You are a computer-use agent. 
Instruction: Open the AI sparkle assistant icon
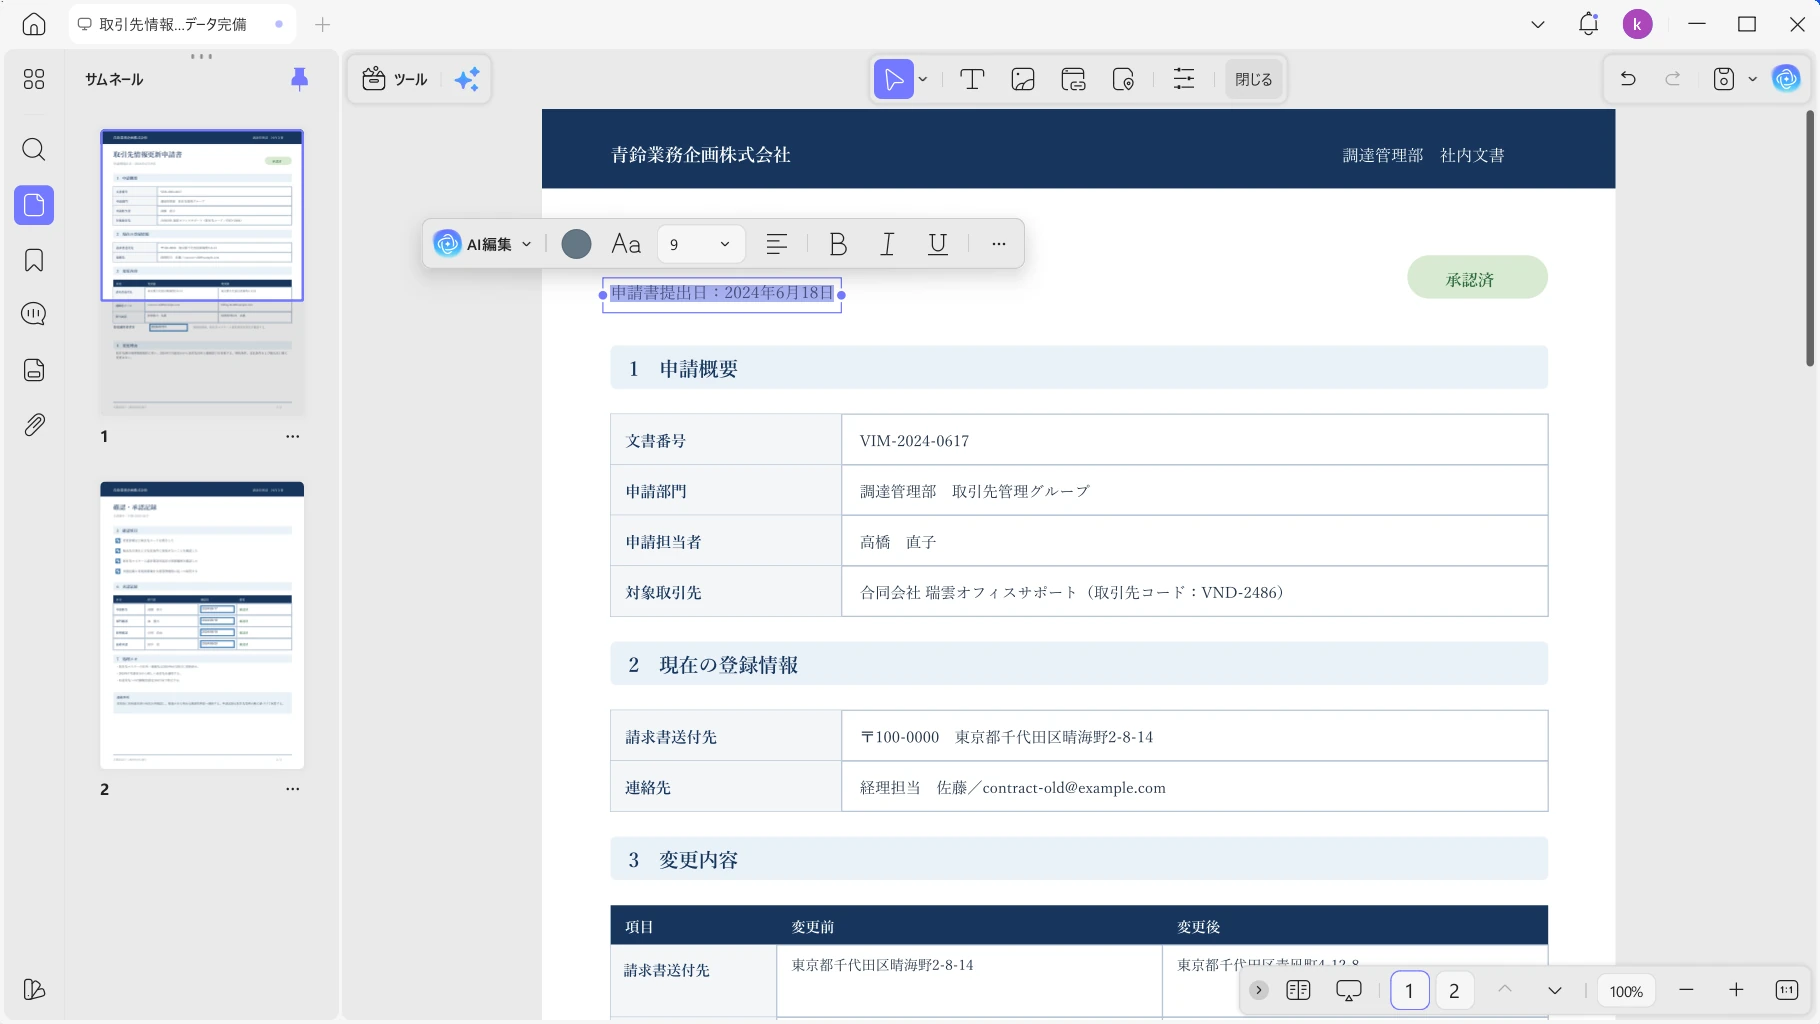point(467,79)
